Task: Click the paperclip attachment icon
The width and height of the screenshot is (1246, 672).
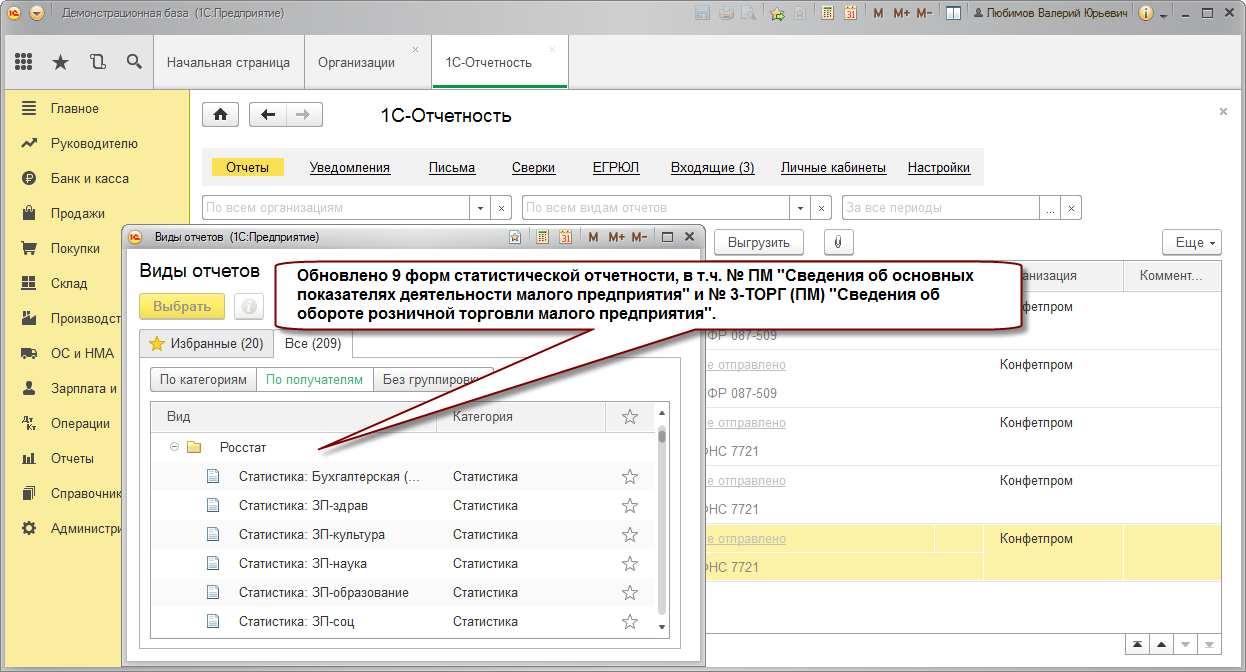Action: (x=838, y=242)
